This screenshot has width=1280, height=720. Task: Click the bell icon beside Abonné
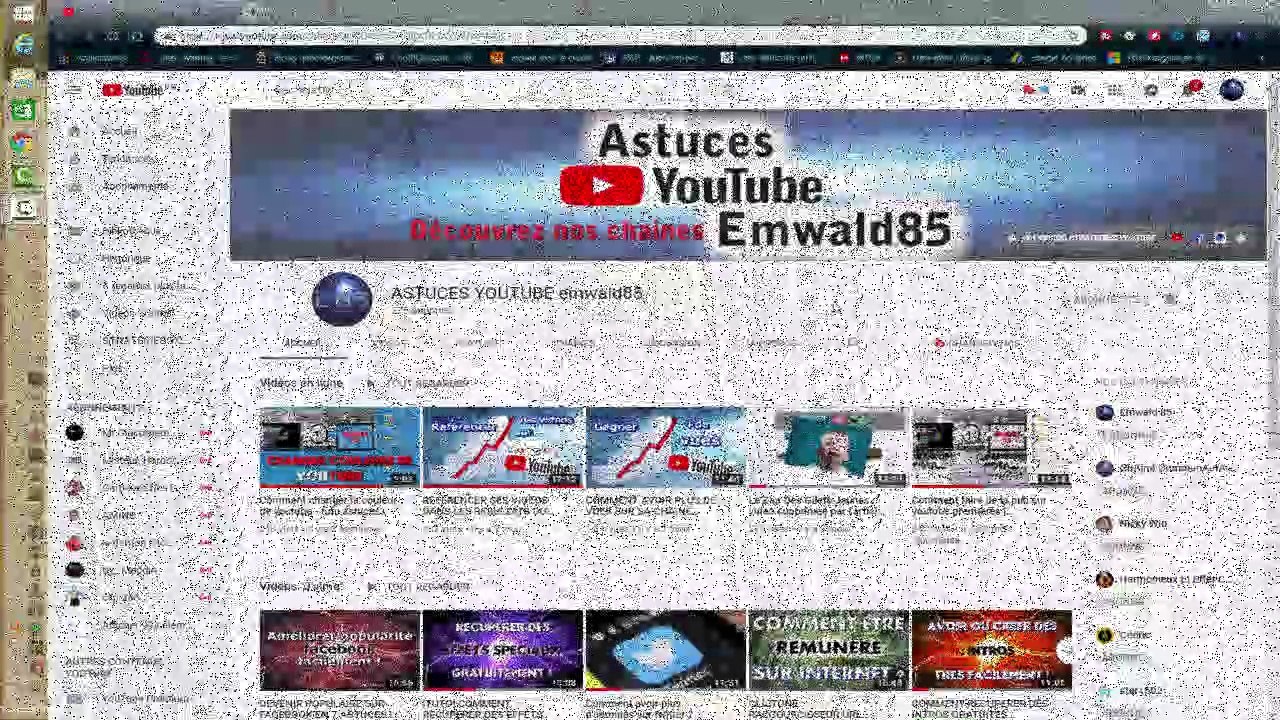1170,299
